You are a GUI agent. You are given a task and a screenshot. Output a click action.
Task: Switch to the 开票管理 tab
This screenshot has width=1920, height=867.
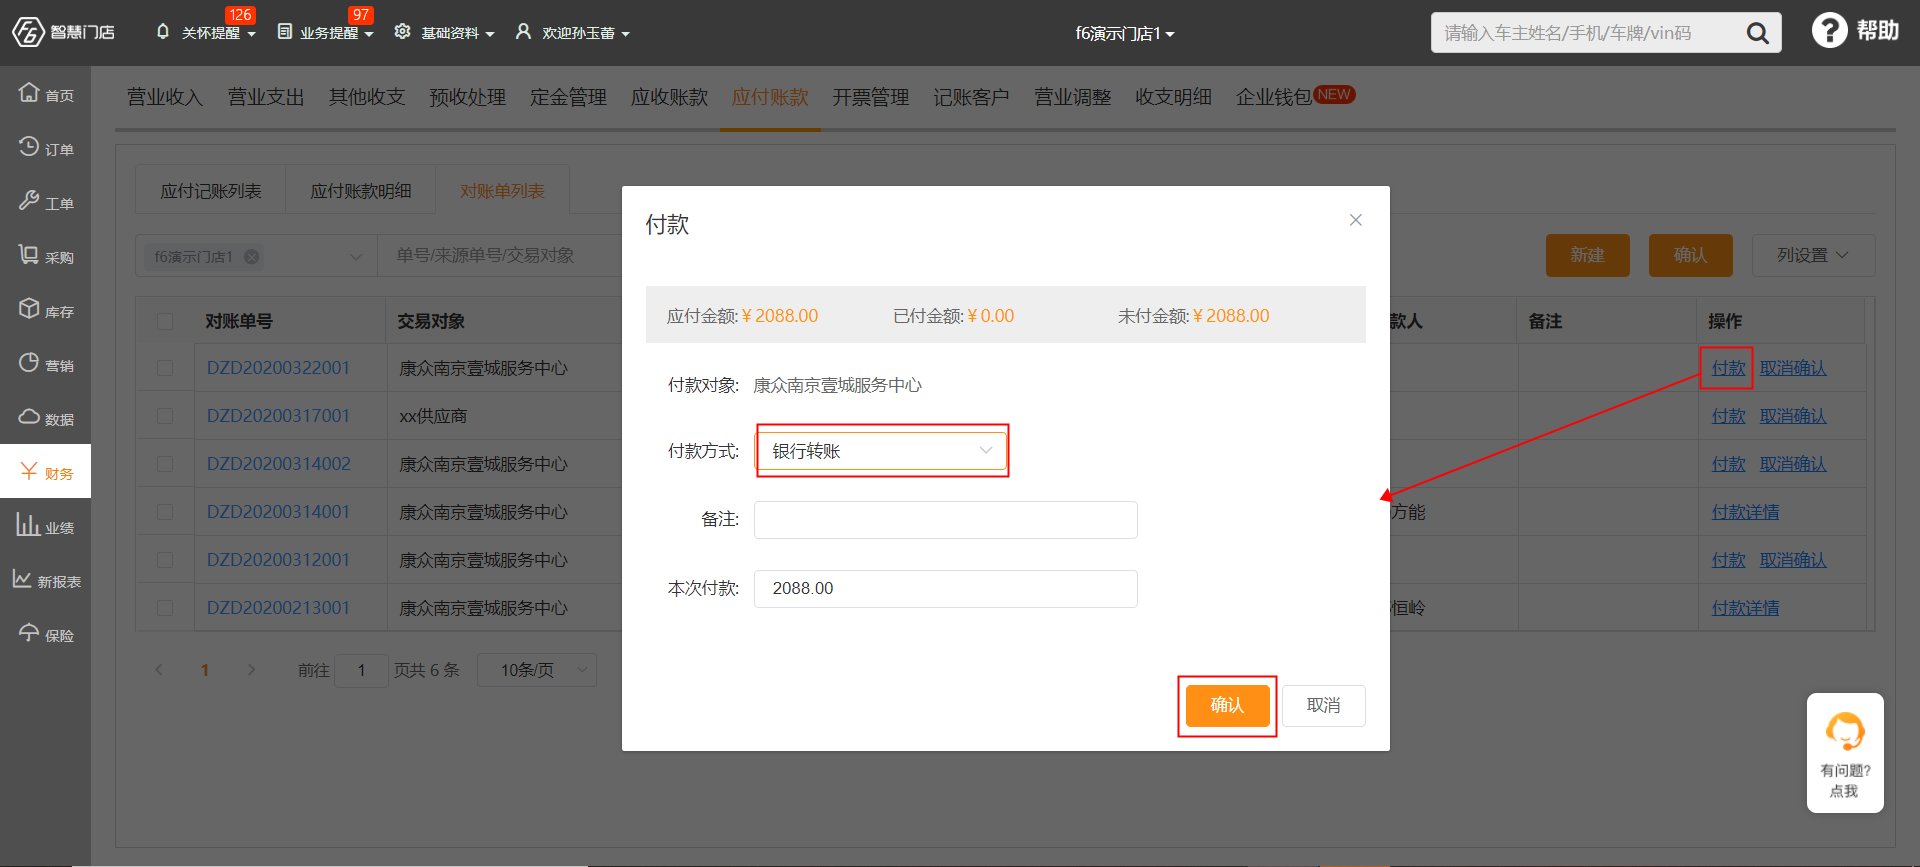[x=871, y=97]
